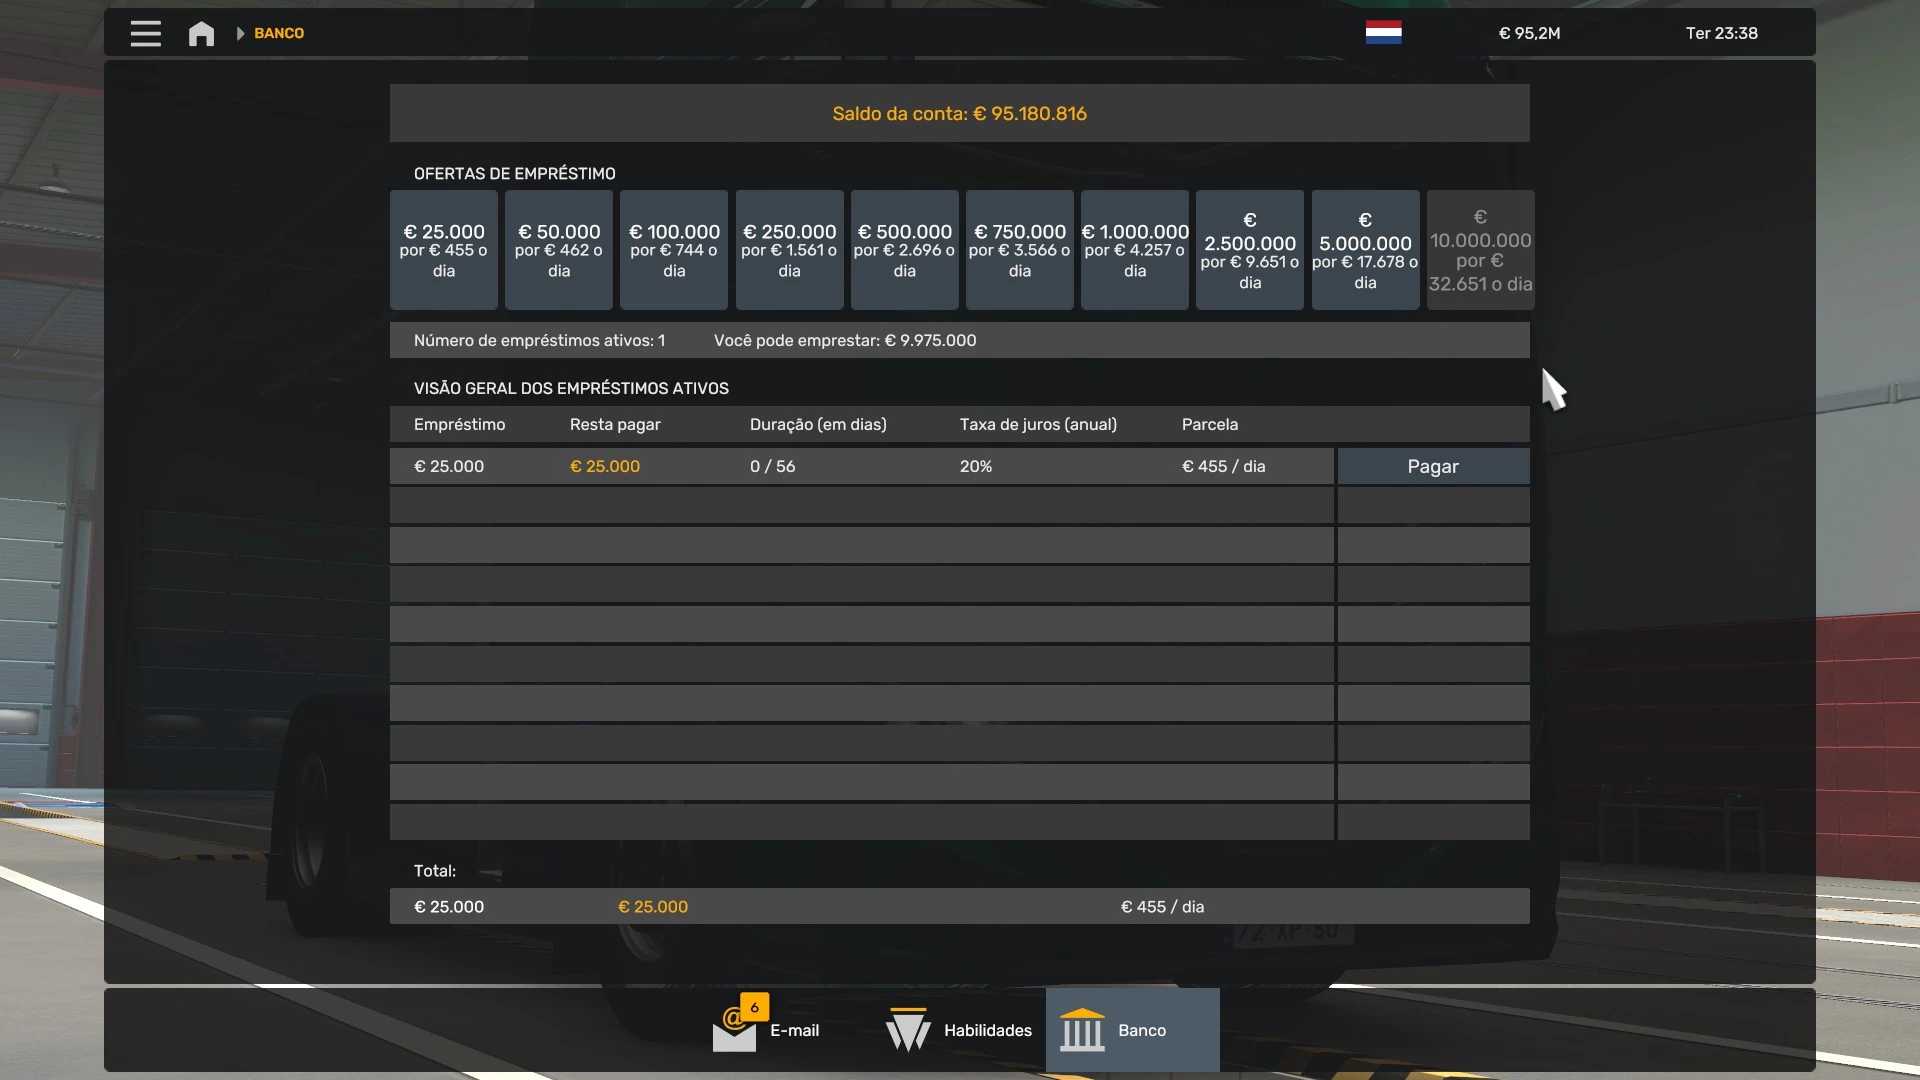The image size is (1920, 1080).
Task: Pick the € 250.000 loan offer
Action: click(789, 250)
